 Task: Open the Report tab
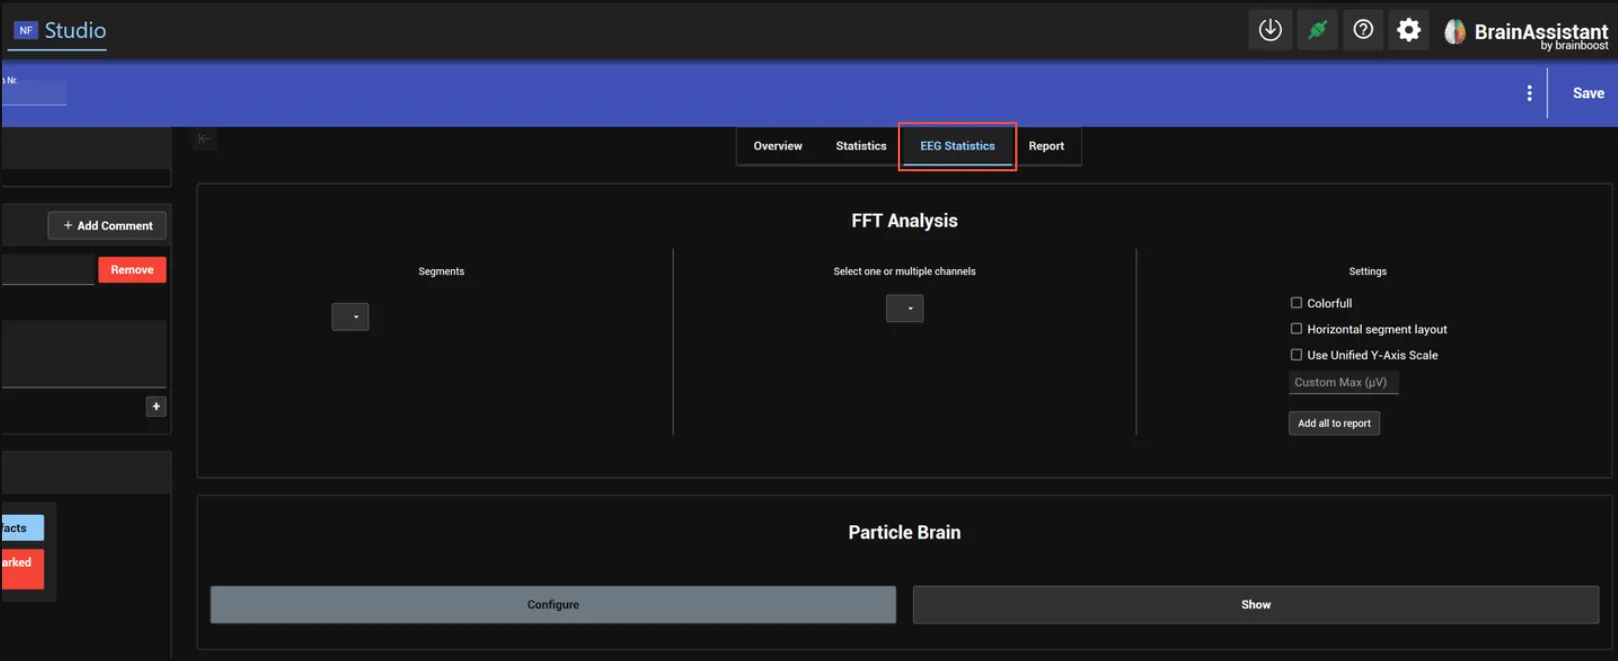click(x=1046, y=146)
